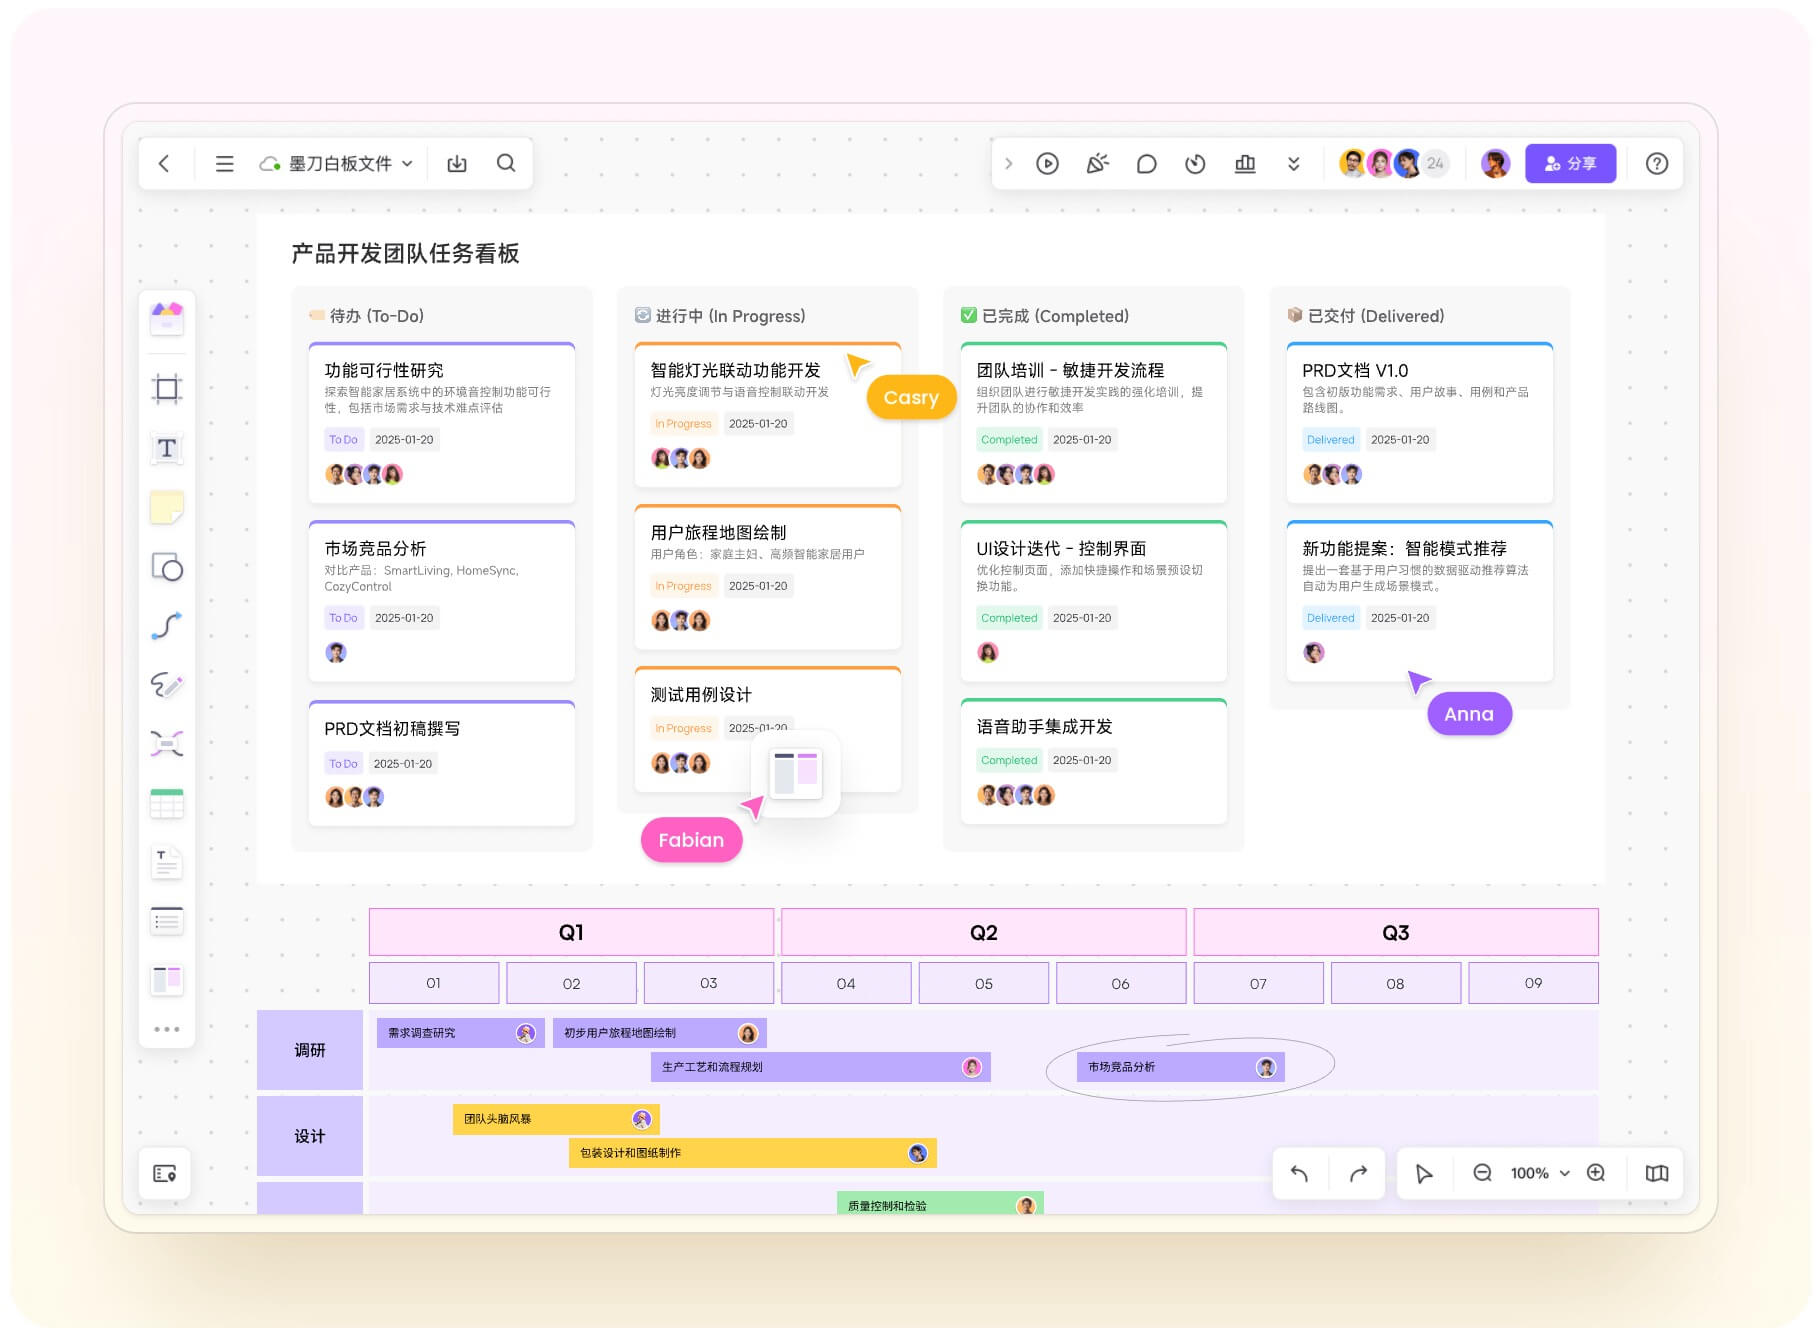The image size is (1818, 1338).
Task: Open the 测试用例设计 card
Action: tap(768, 729)
